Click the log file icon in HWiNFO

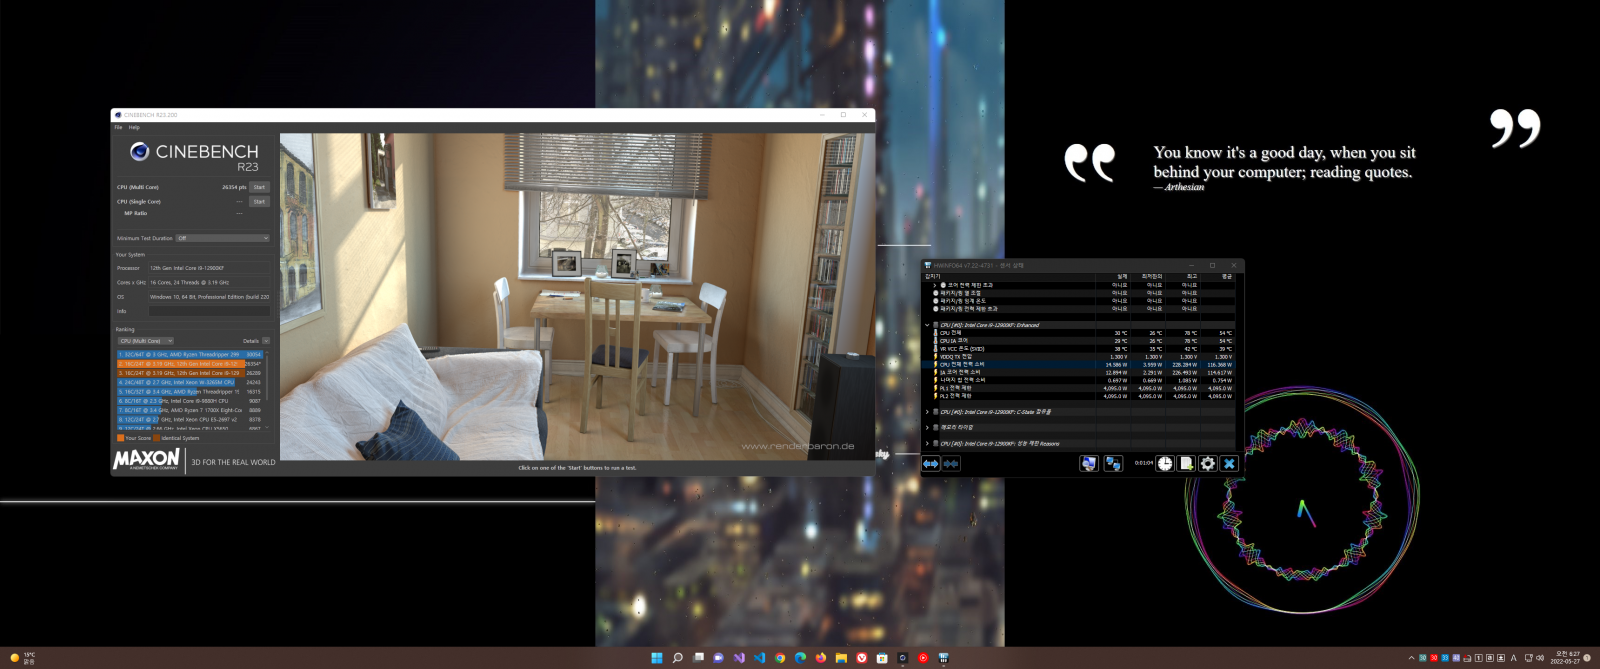coord(1186,463)
